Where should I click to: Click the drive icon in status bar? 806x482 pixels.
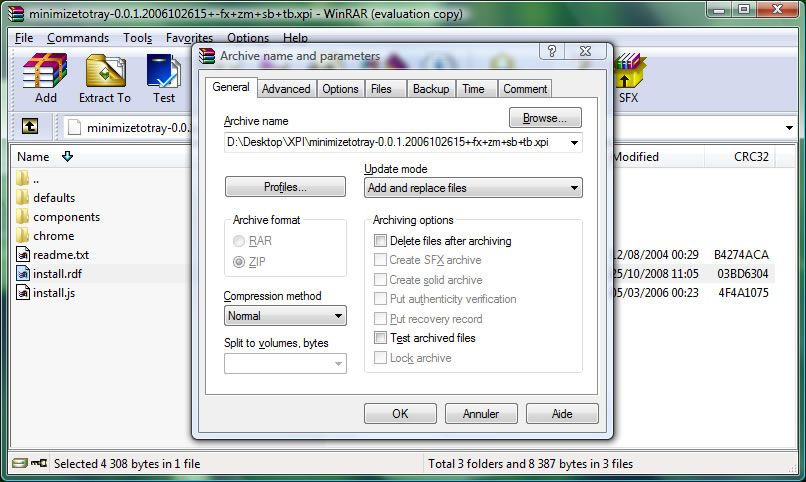[20, 464]
